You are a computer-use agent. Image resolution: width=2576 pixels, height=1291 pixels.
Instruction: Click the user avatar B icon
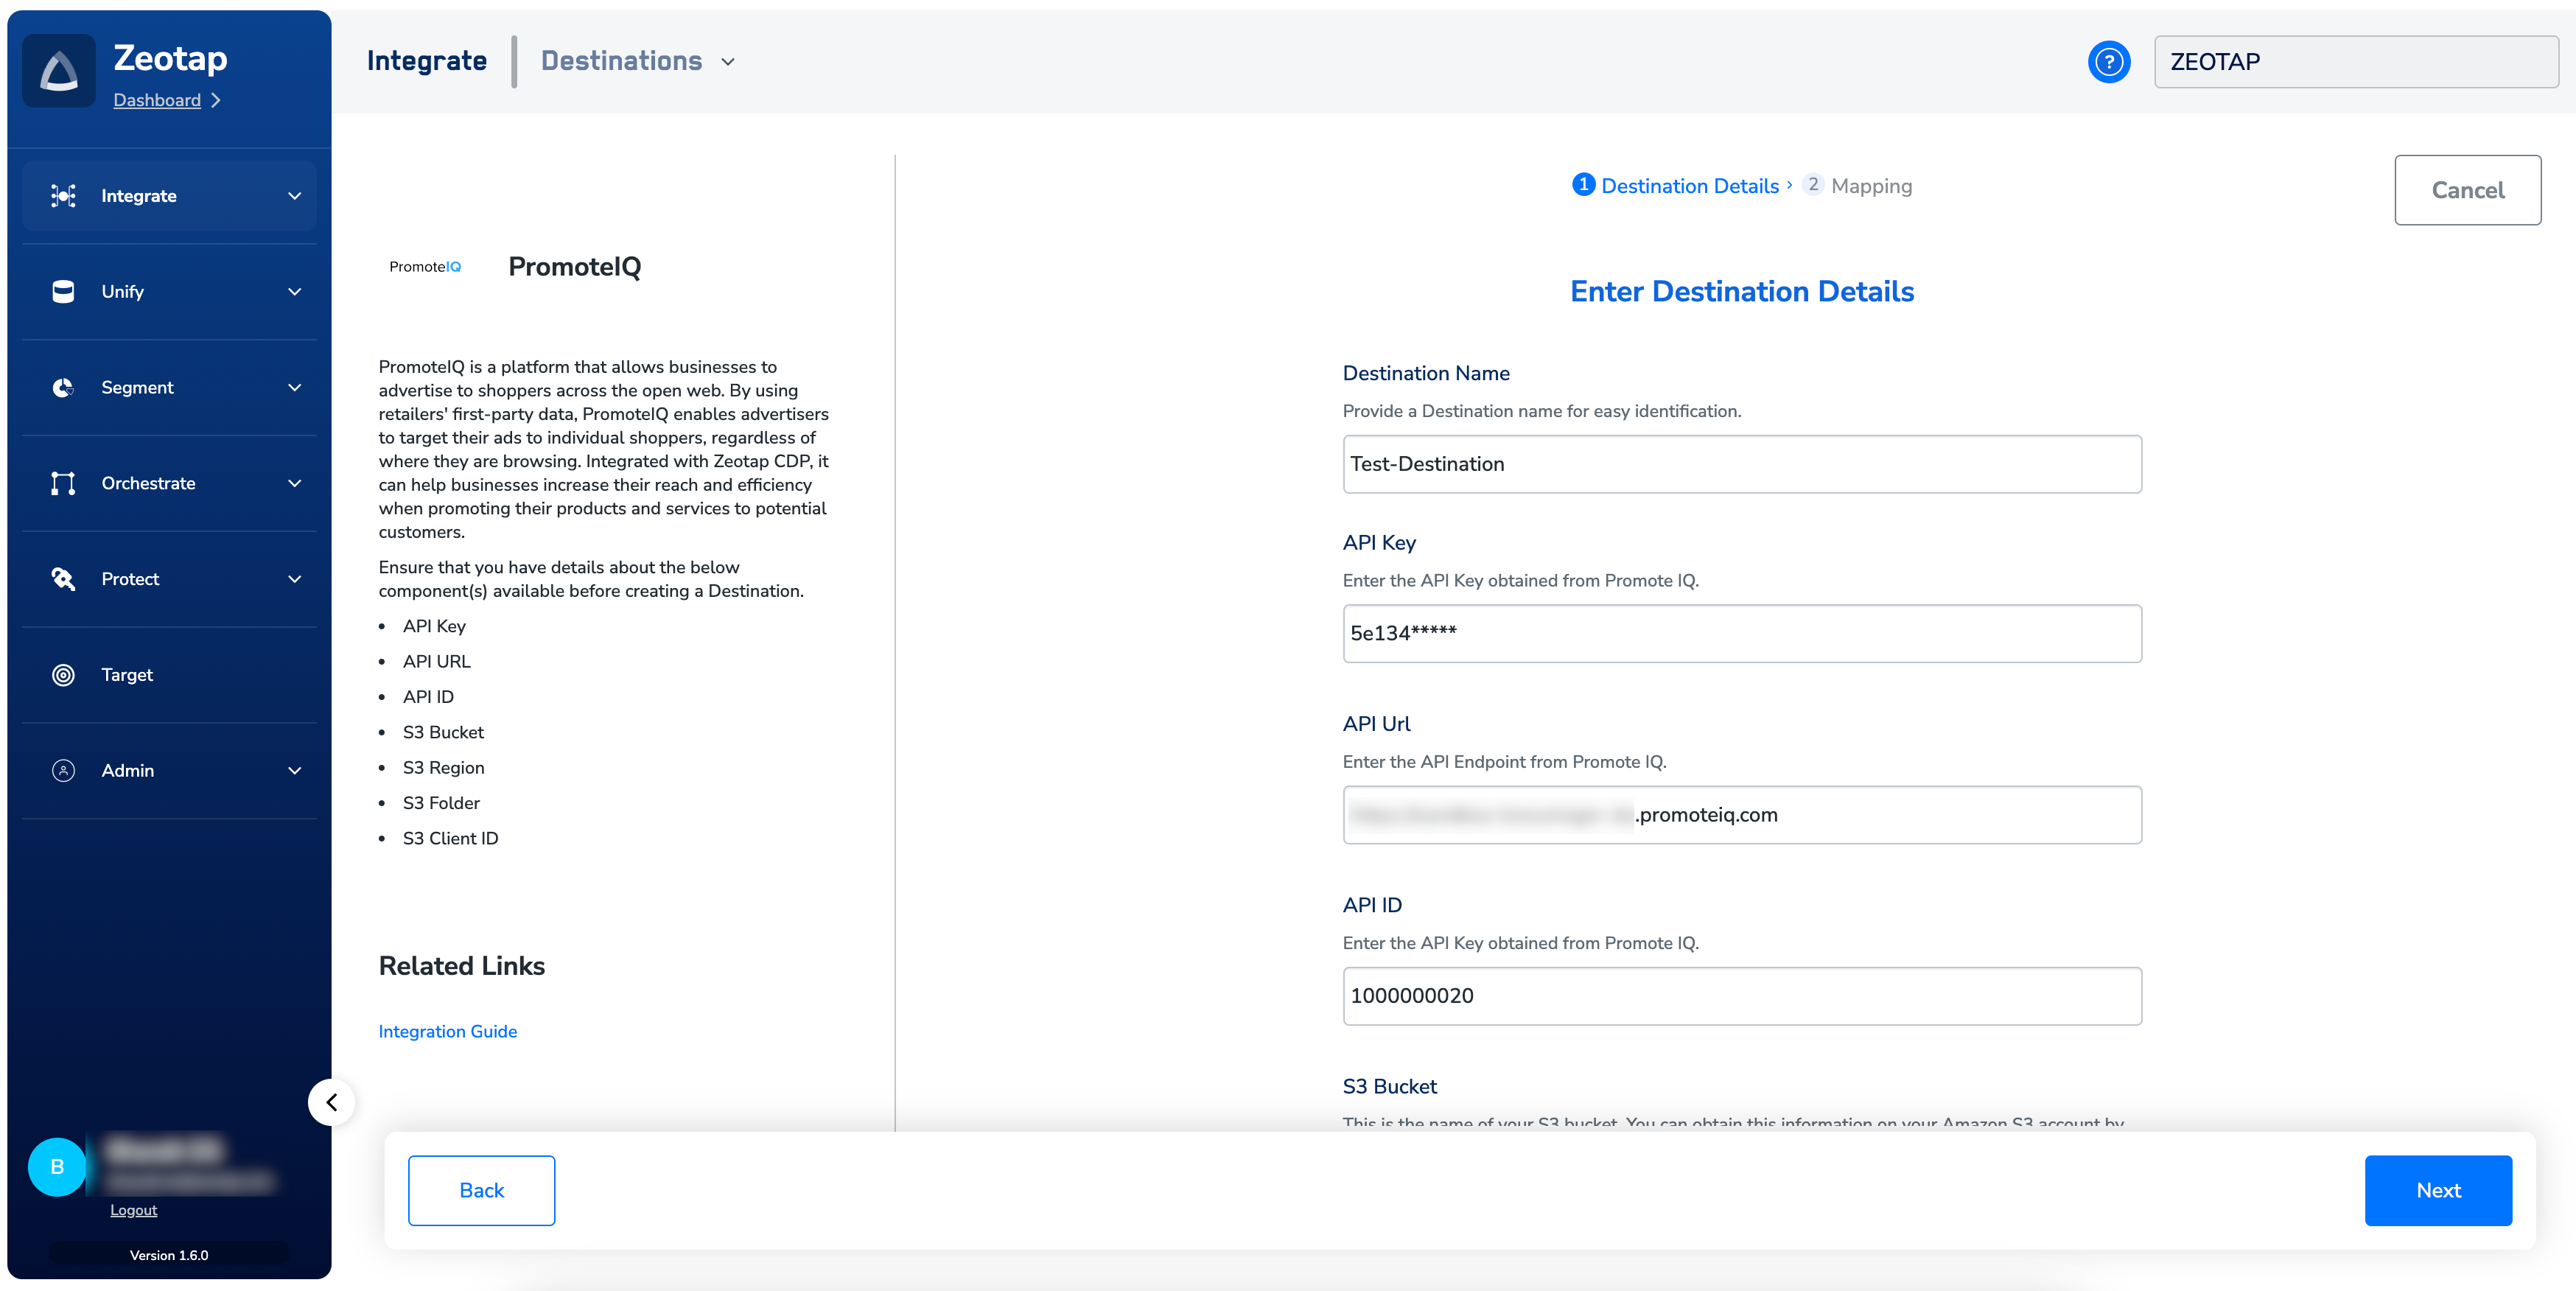point(57,1167)
